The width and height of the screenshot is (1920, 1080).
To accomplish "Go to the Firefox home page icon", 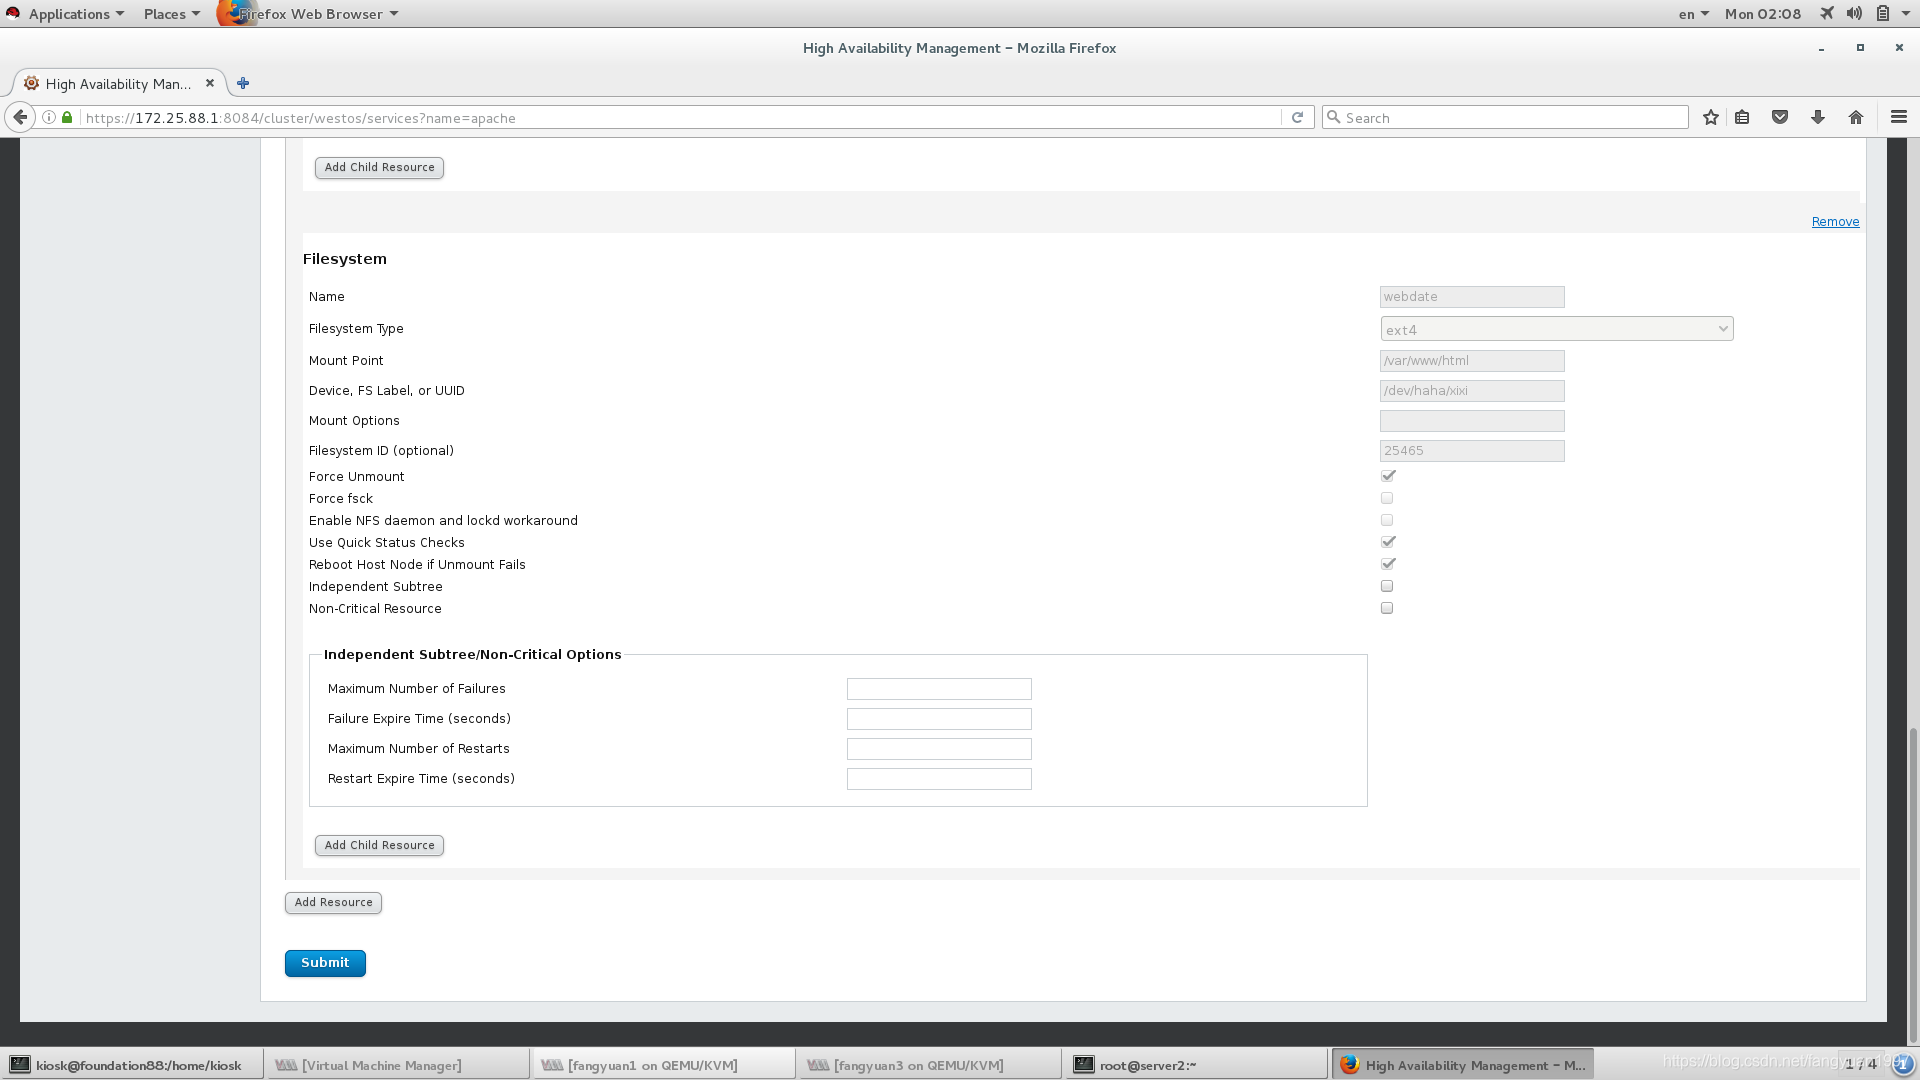I will 1856,117.
